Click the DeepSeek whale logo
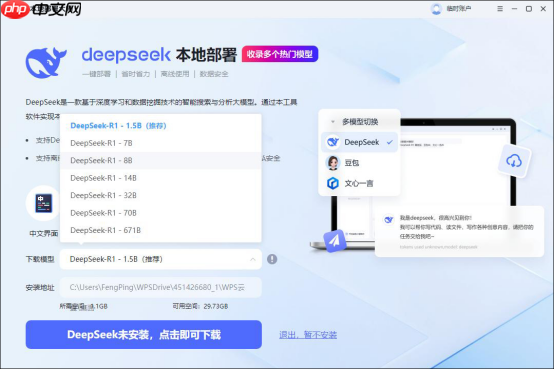 point(46,63)
